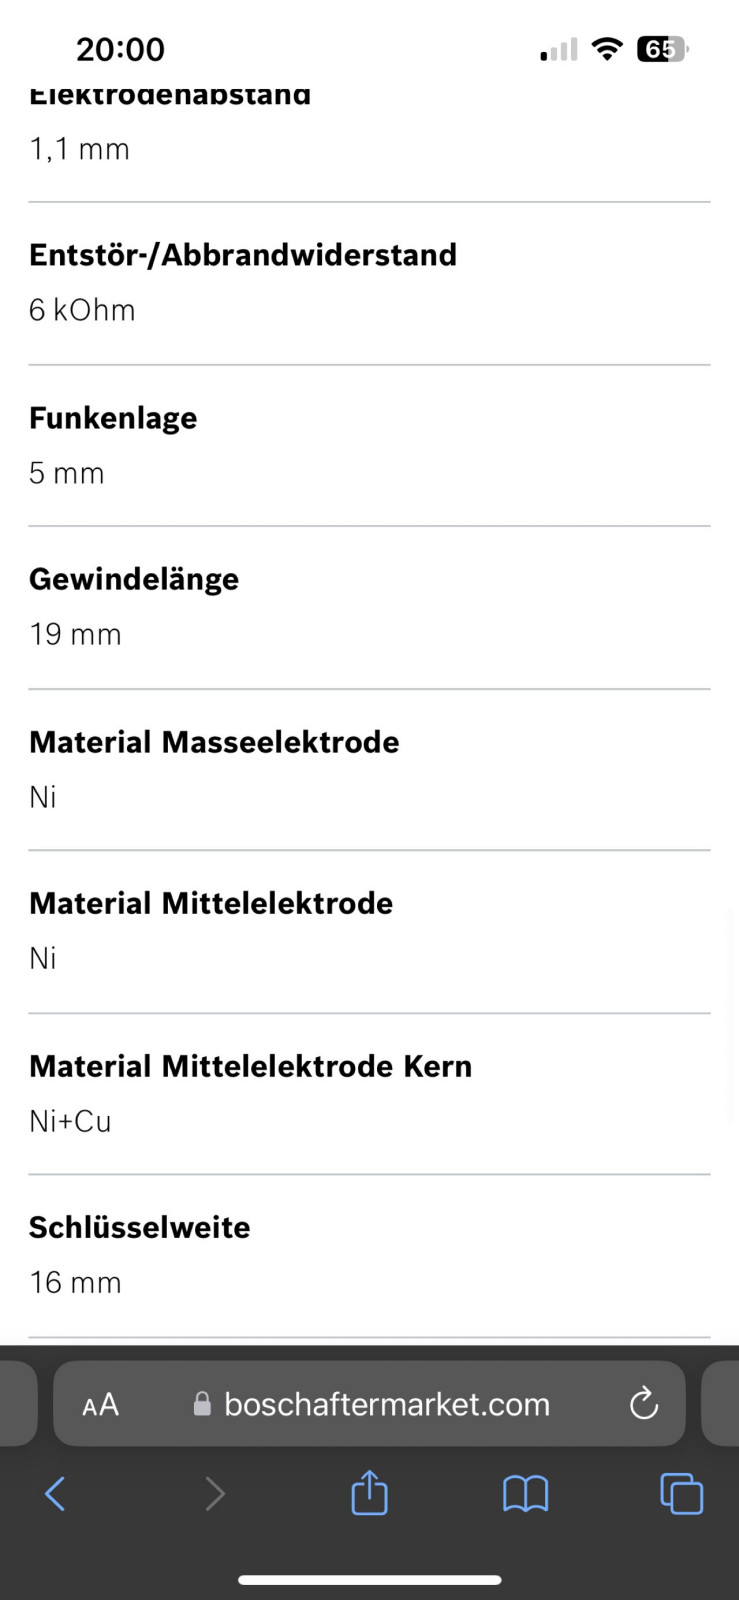739x1600 pixels.
Task: Open the Bookmarks book icon
Action: coord(525,1494)
